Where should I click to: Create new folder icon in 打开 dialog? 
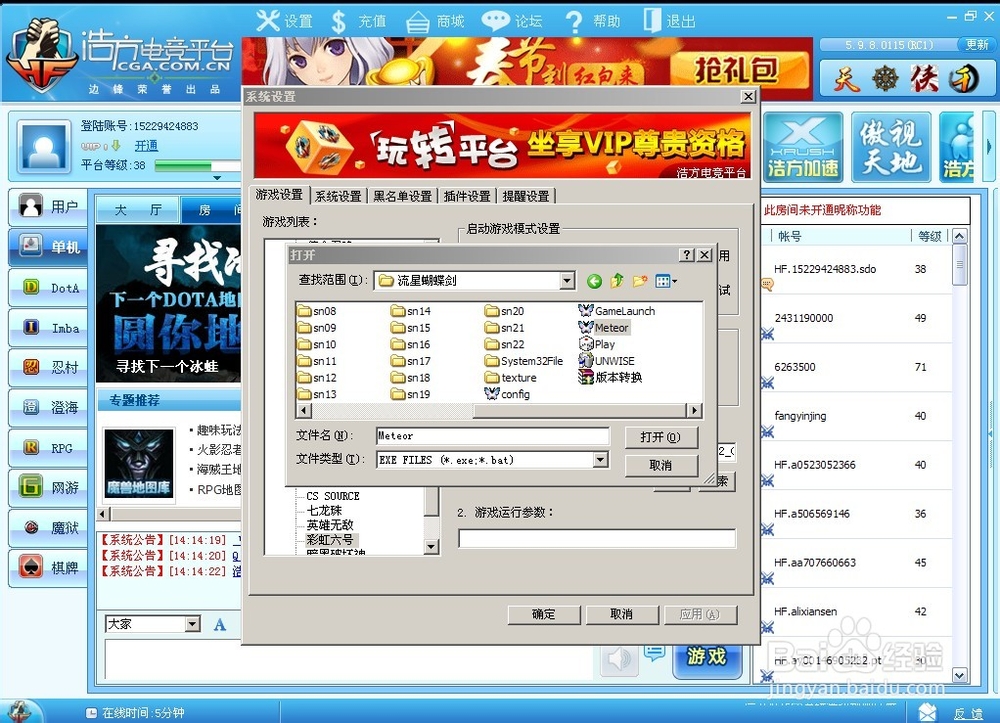coord(640,281)
